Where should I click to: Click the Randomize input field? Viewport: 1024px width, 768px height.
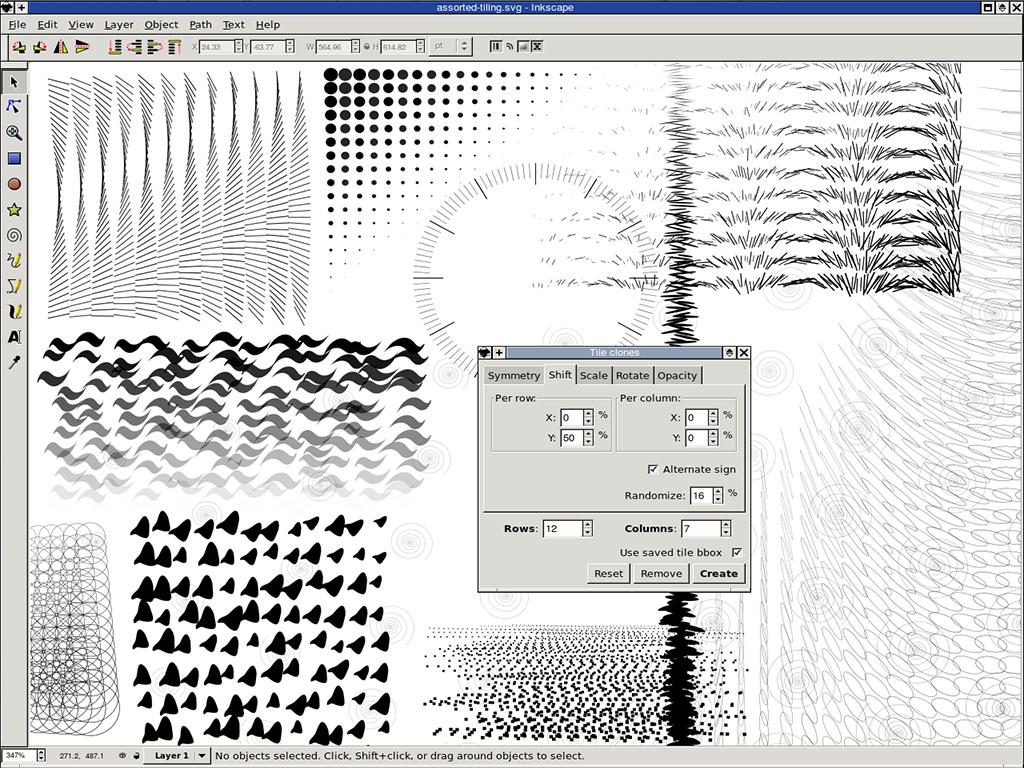click(x=701, y=495)
